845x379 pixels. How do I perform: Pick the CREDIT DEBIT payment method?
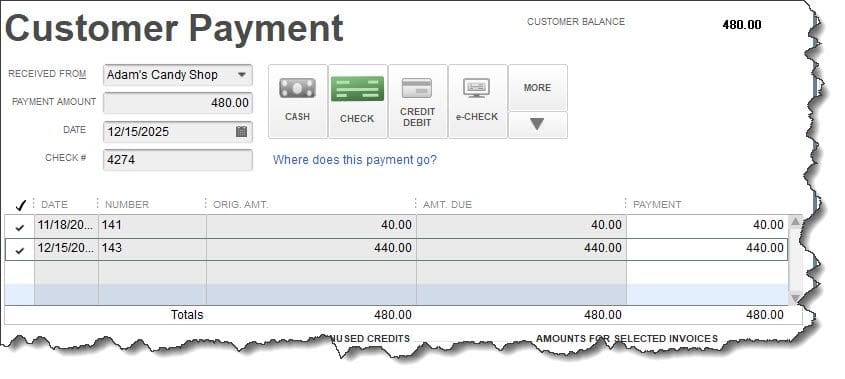pyautogui.click(x=418, y=101)
